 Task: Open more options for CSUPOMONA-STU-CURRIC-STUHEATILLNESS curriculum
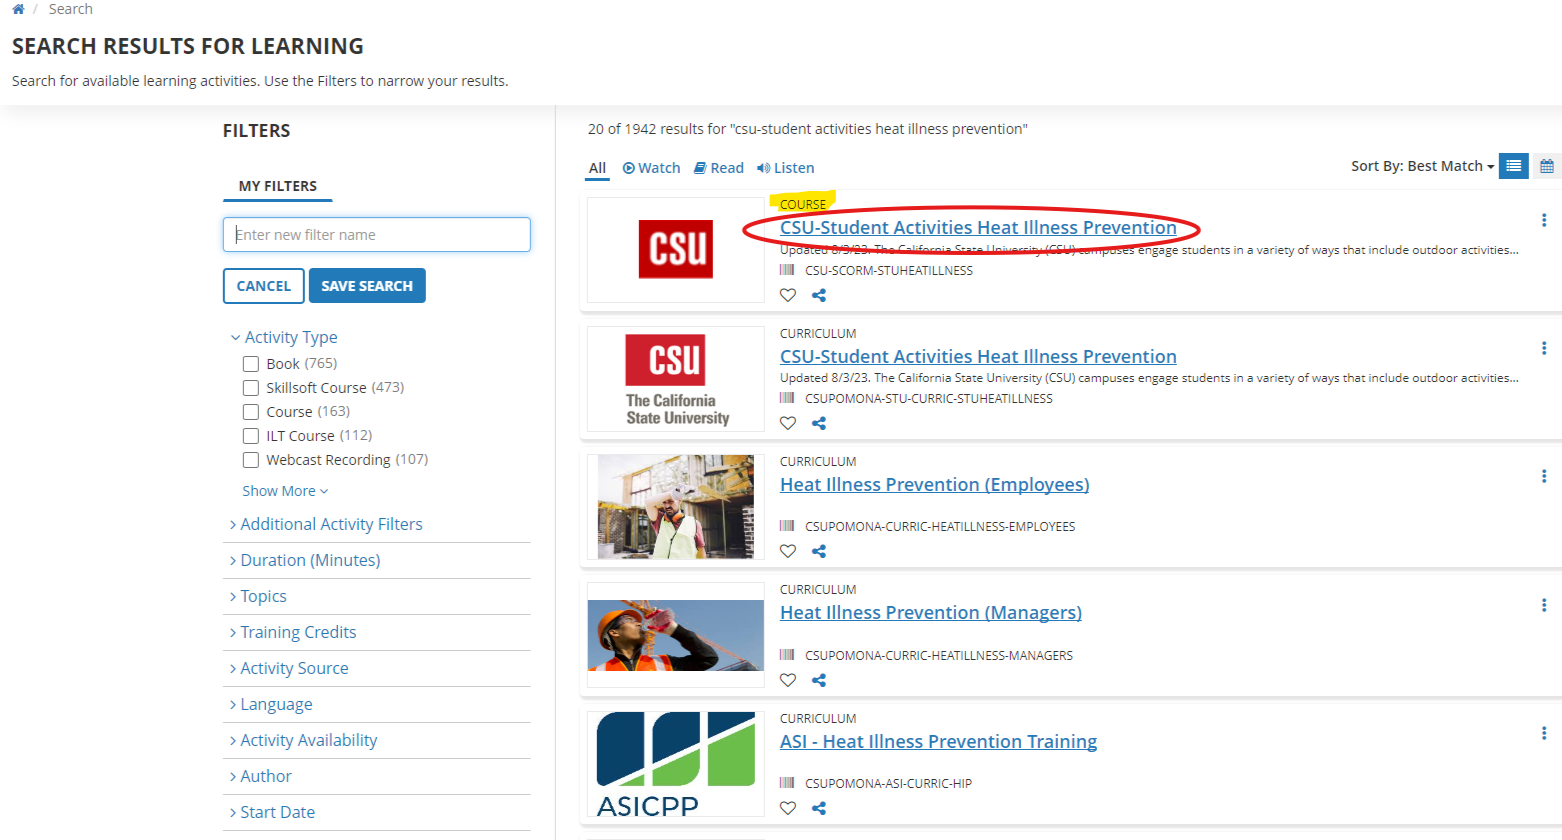click(x=1544, y=348)
